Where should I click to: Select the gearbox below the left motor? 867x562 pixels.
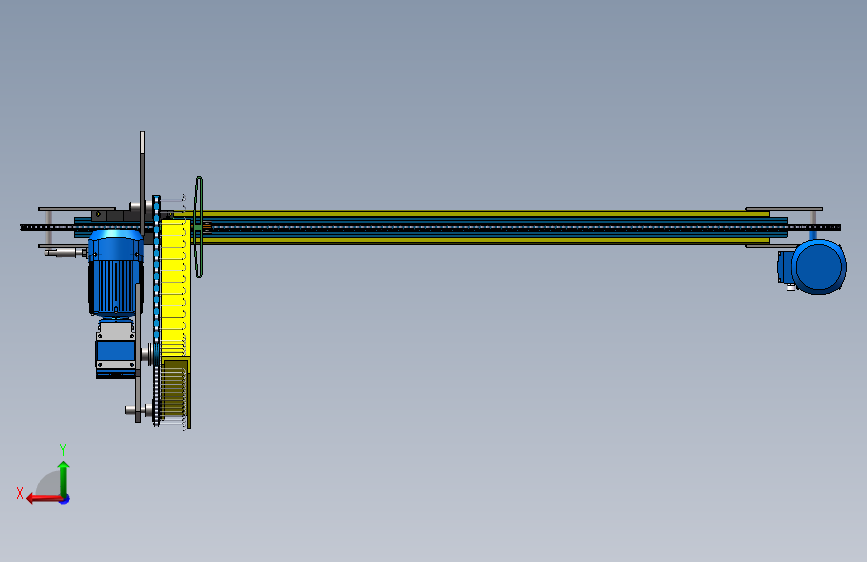116,348
